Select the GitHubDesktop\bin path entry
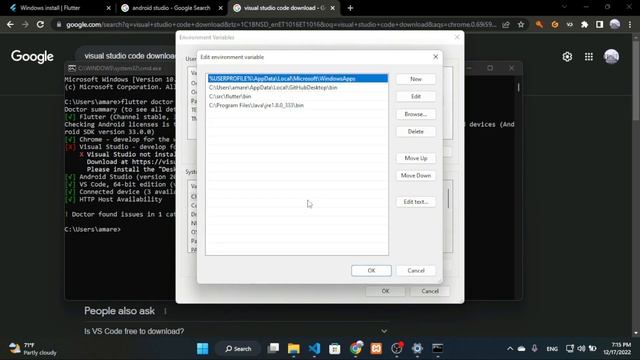Viewport: 640px width, 360px height. tap(298, 87)
